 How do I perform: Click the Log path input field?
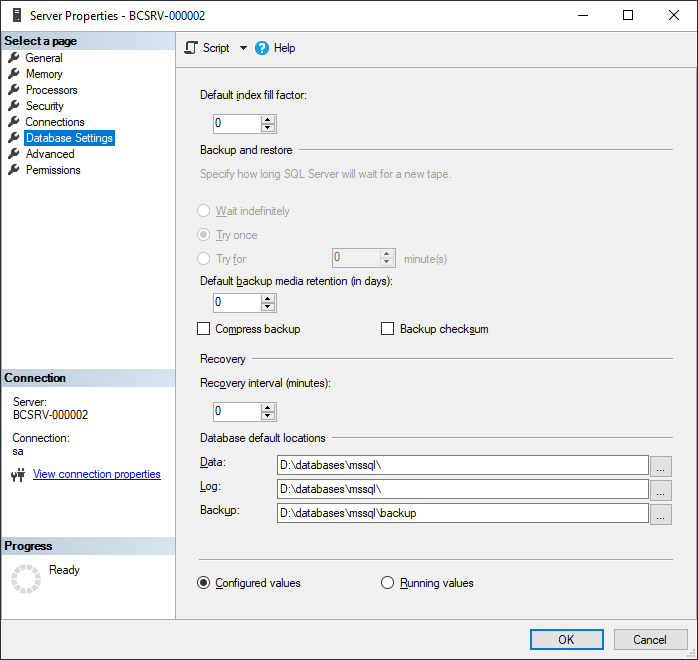pyautogui.click(x=463, y=489)
